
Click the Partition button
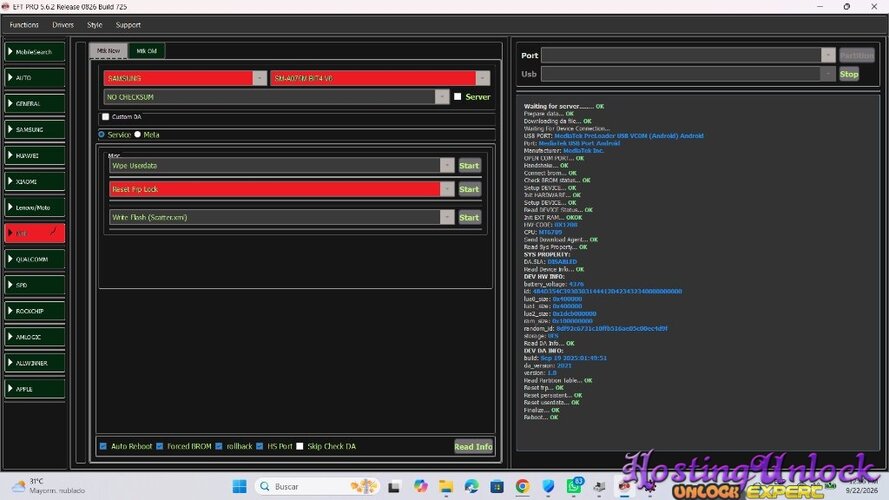pos(857,55)
